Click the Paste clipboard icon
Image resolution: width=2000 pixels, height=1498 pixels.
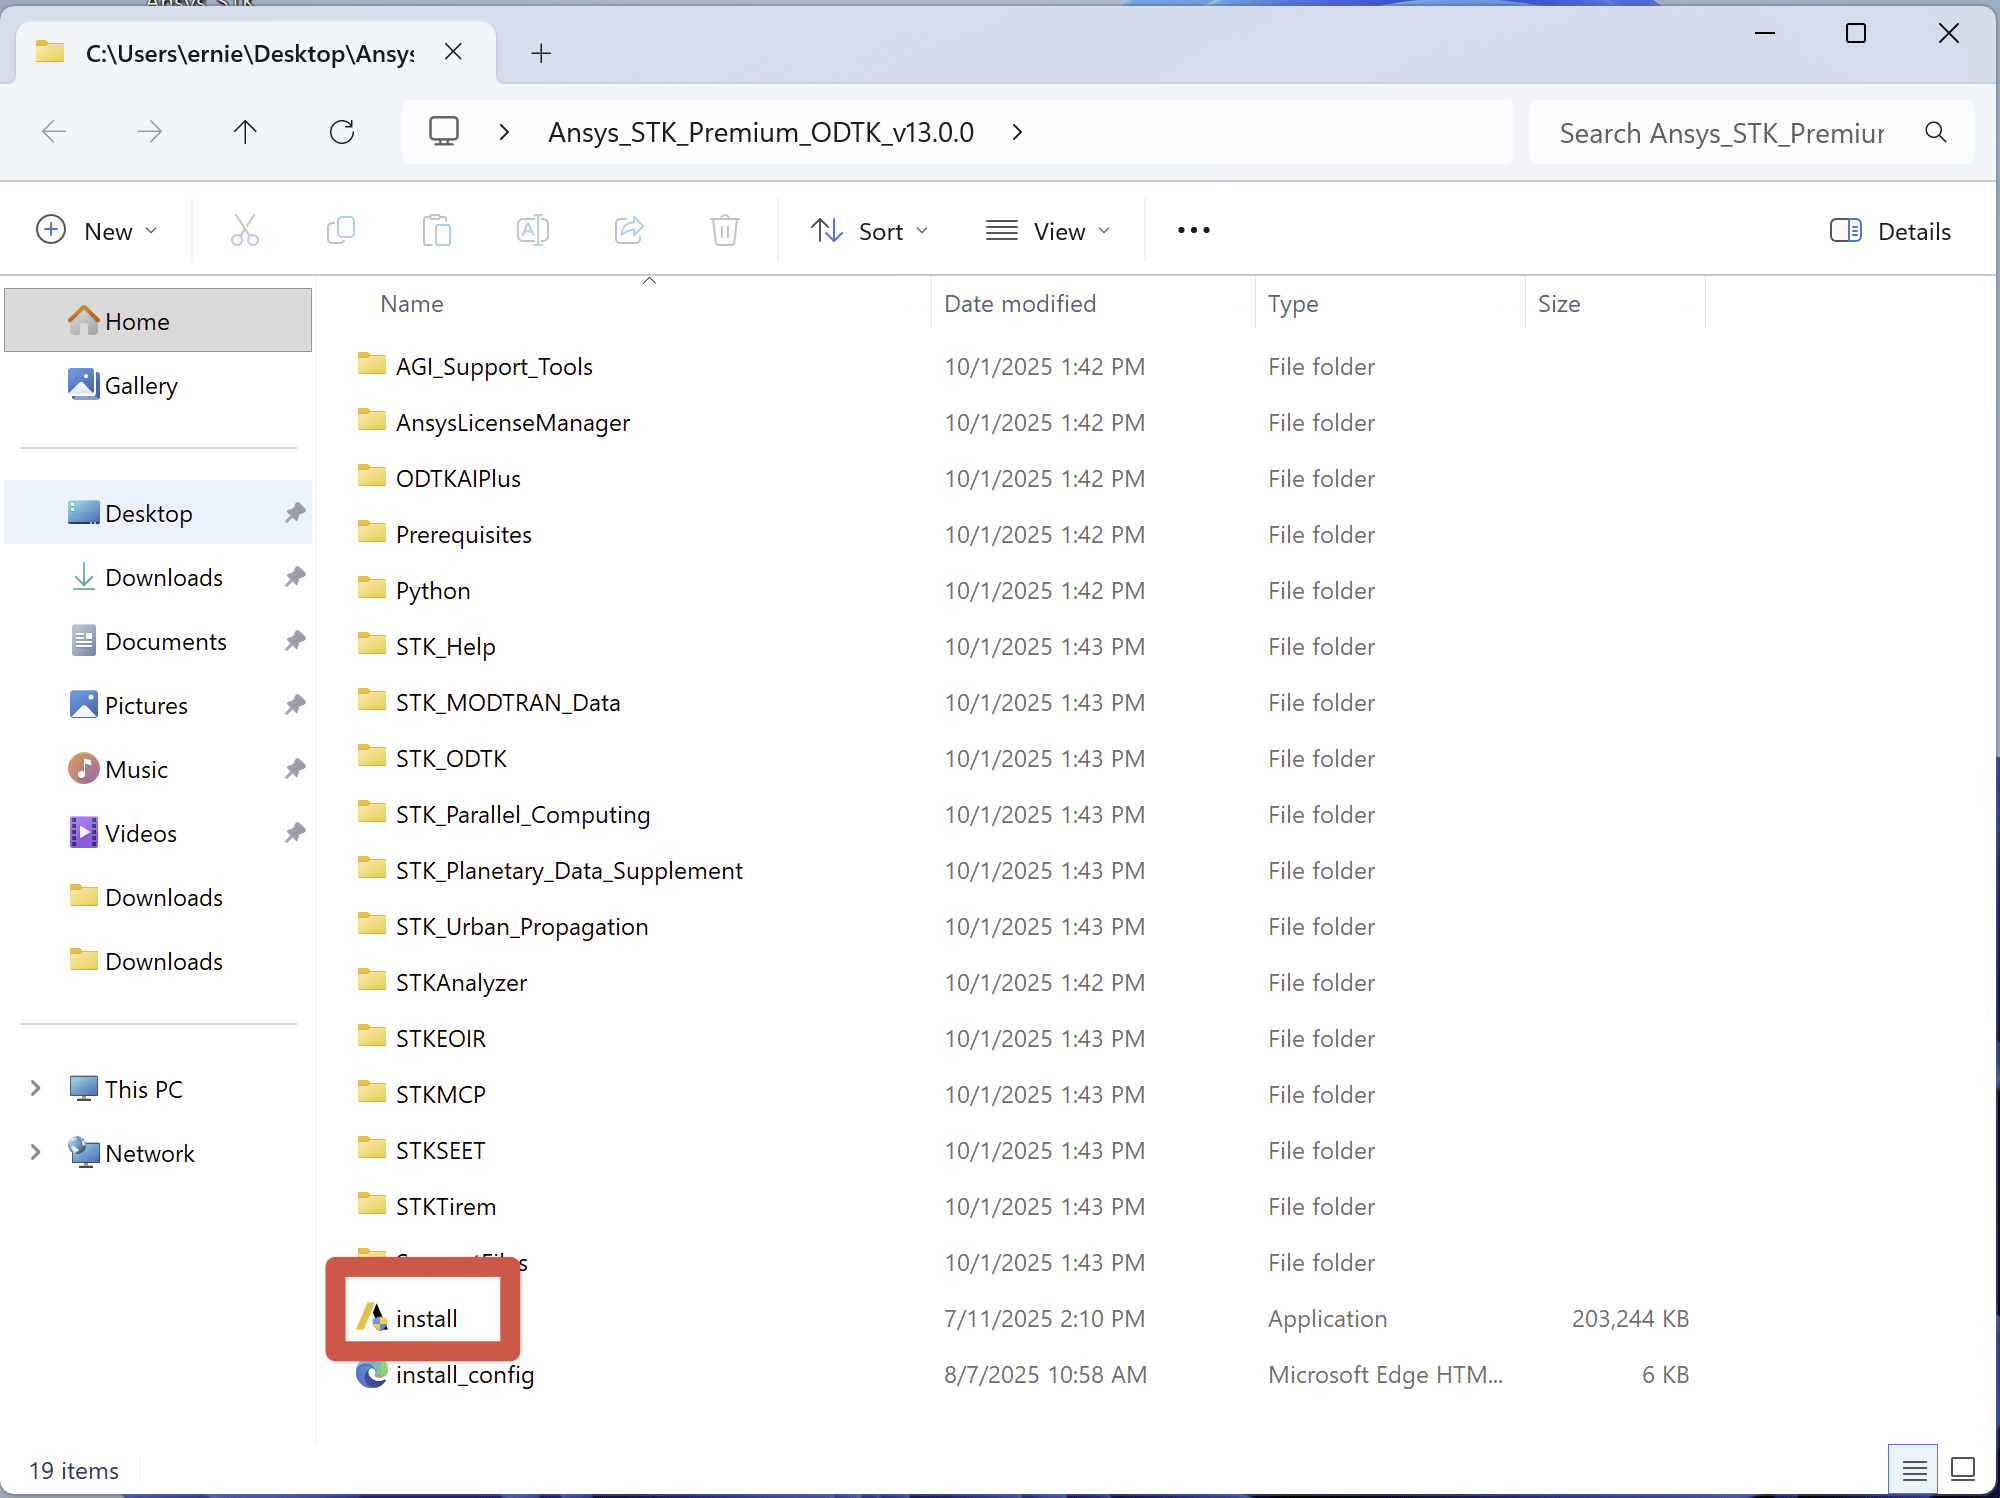pos(436,231)
